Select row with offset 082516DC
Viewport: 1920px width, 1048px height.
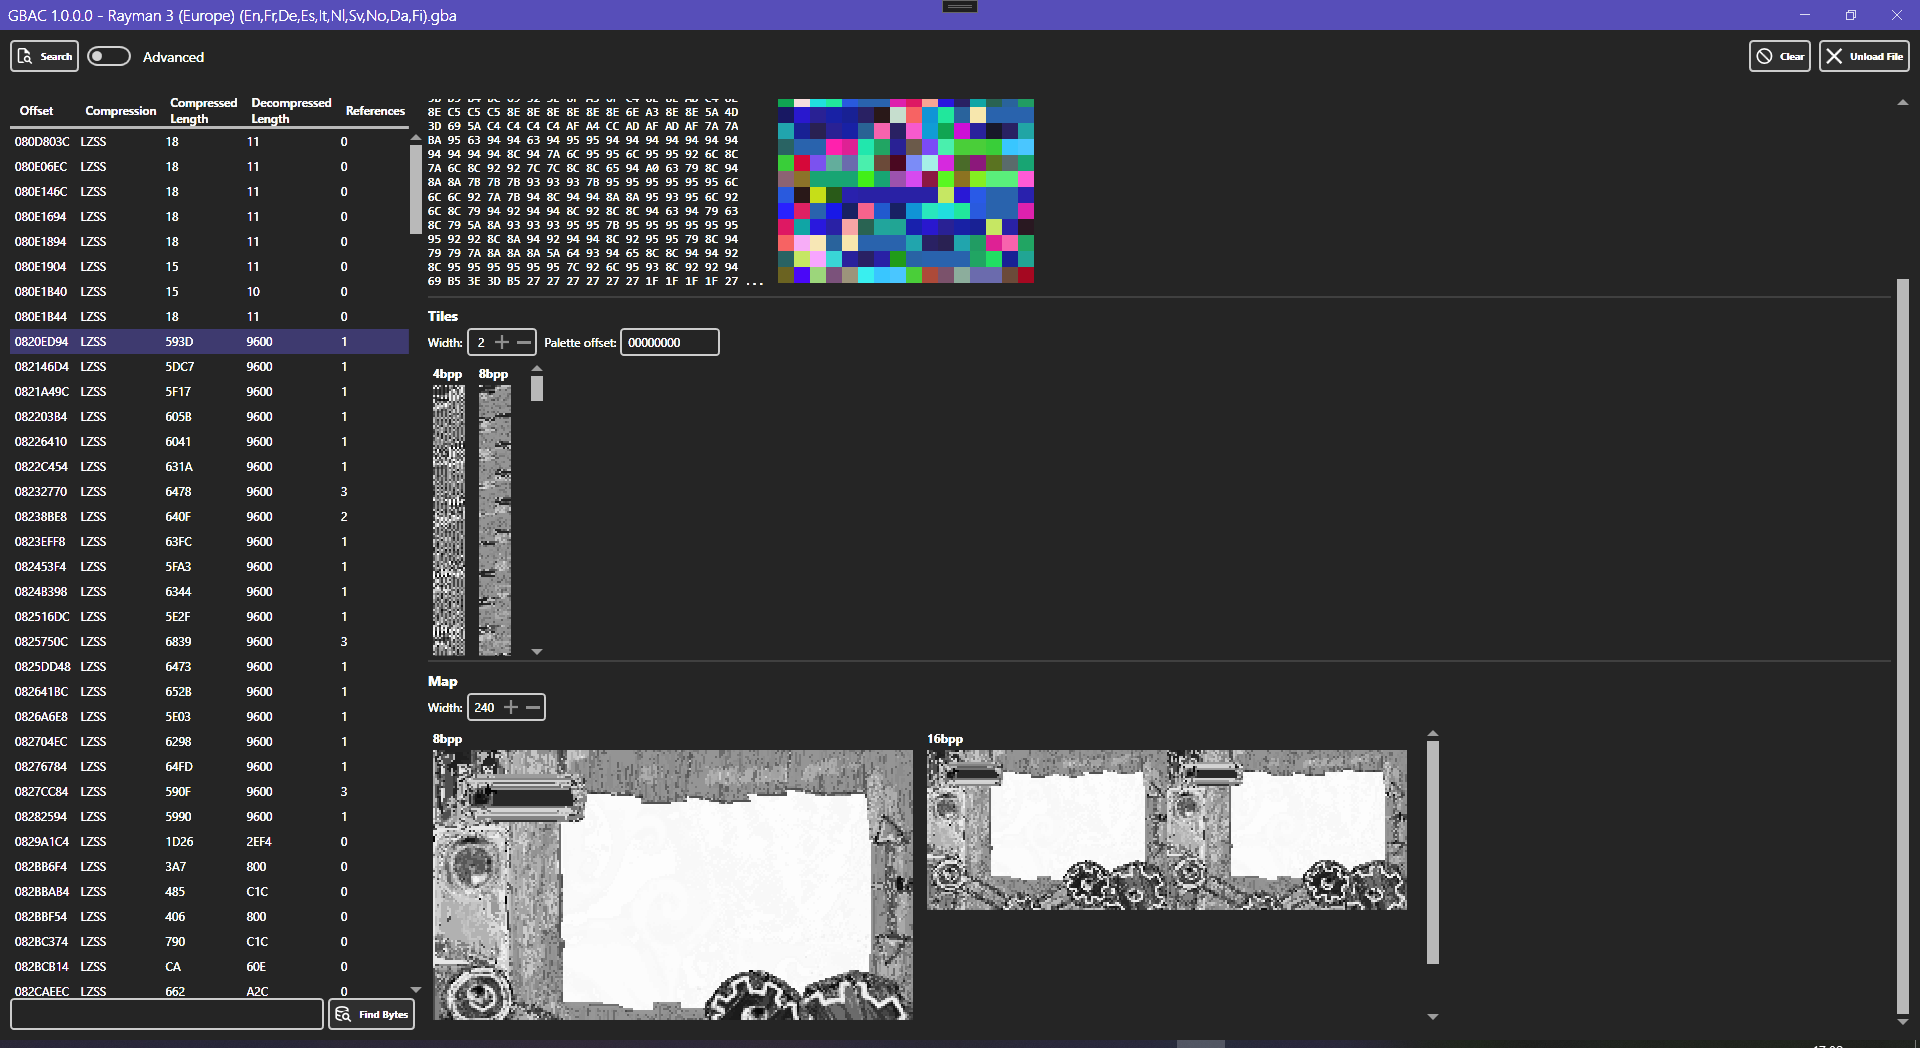[x=209, y=617]
